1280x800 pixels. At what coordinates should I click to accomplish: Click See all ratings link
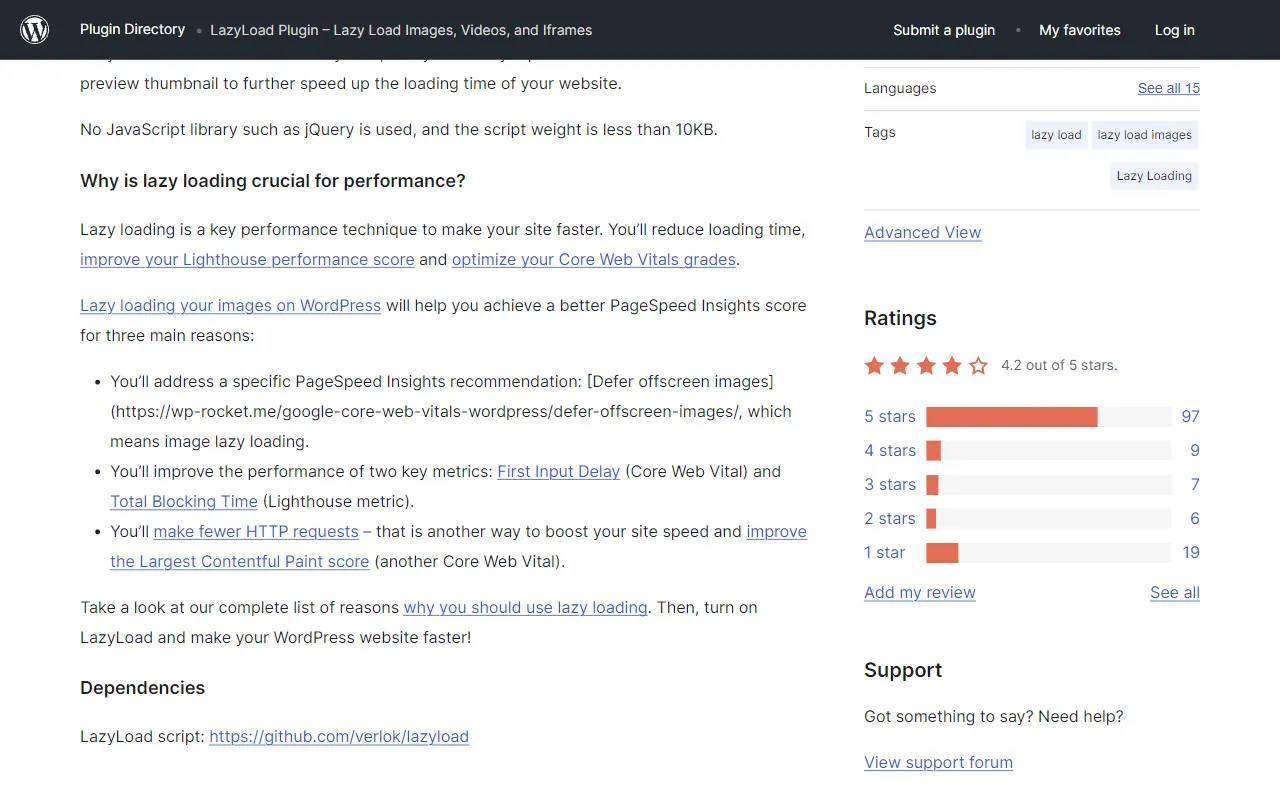coord(1175,592)
